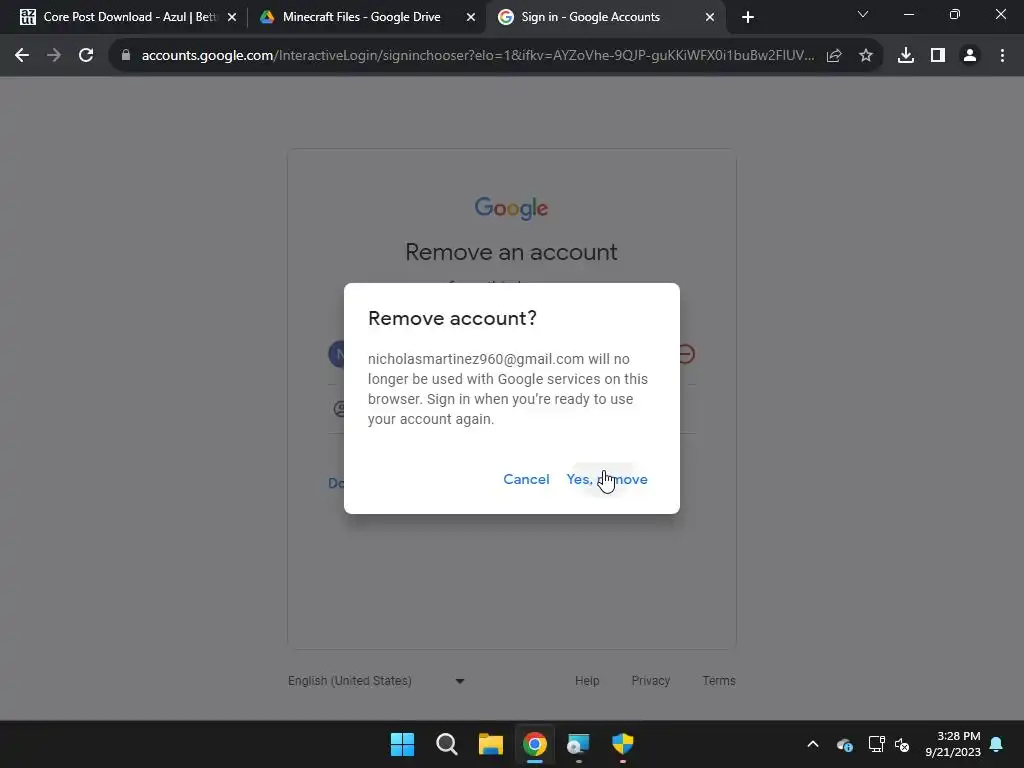Open the Privacy link
This screenshot has width=1024, height=768.
point(650,680)
